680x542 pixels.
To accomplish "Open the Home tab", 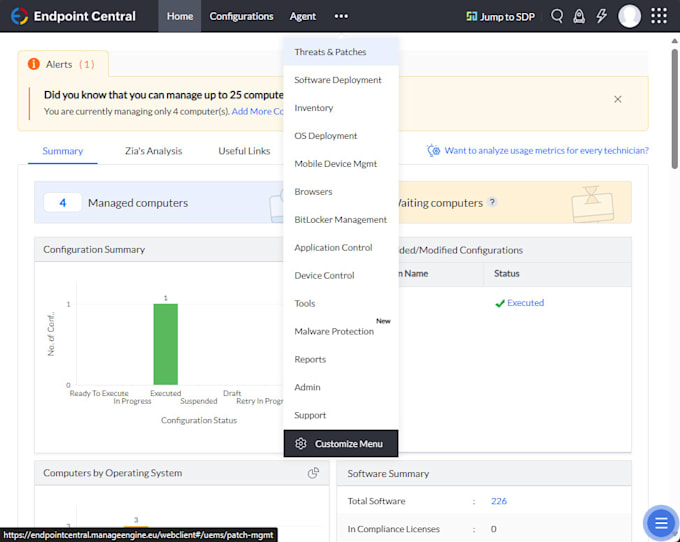I will tap(180, 16).
